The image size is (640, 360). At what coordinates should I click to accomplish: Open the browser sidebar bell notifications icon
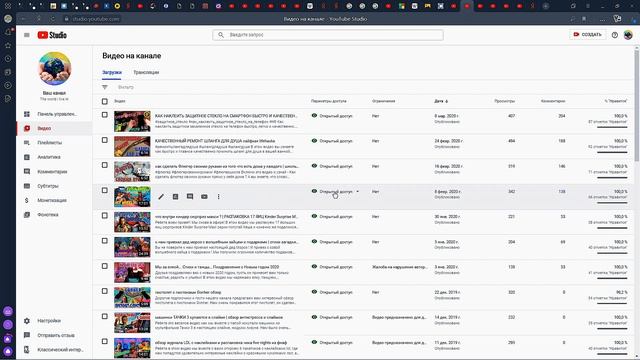click(8, 32)
